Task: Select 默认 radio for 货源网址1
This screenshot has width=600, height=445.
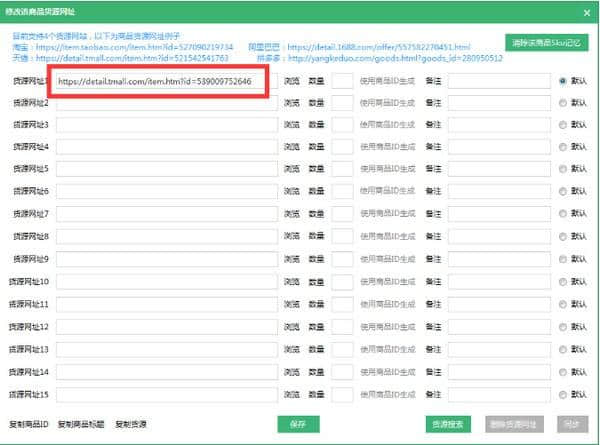Action: coord(564,80)
